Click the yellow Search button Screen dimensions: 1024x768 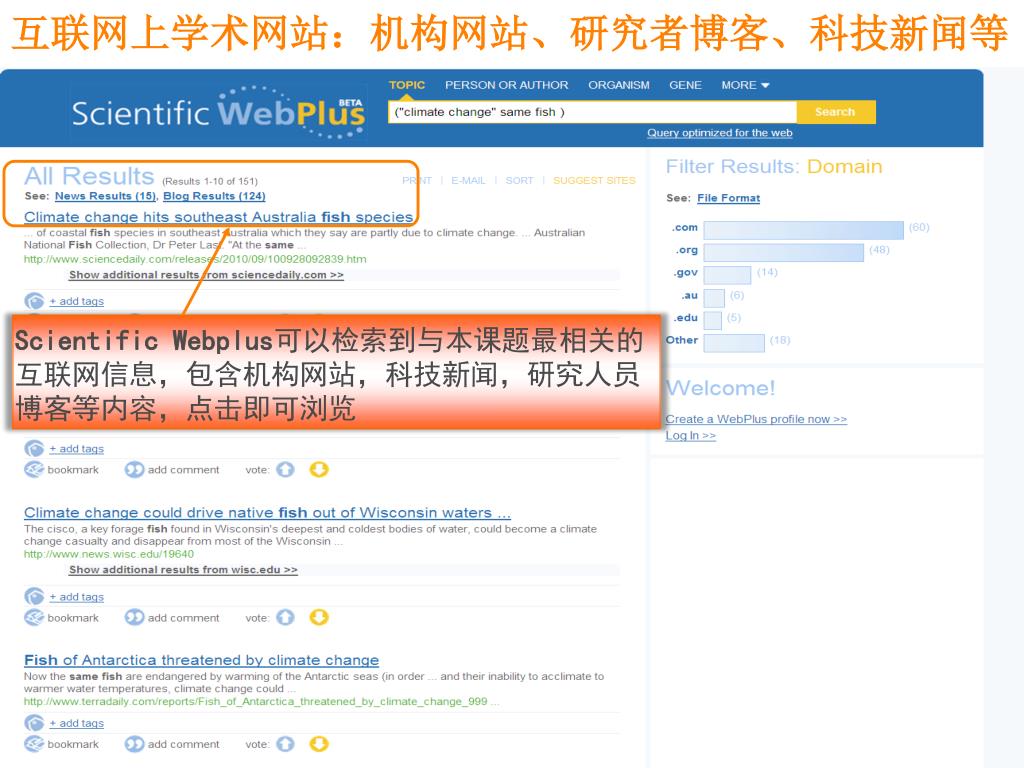(835, 112)
